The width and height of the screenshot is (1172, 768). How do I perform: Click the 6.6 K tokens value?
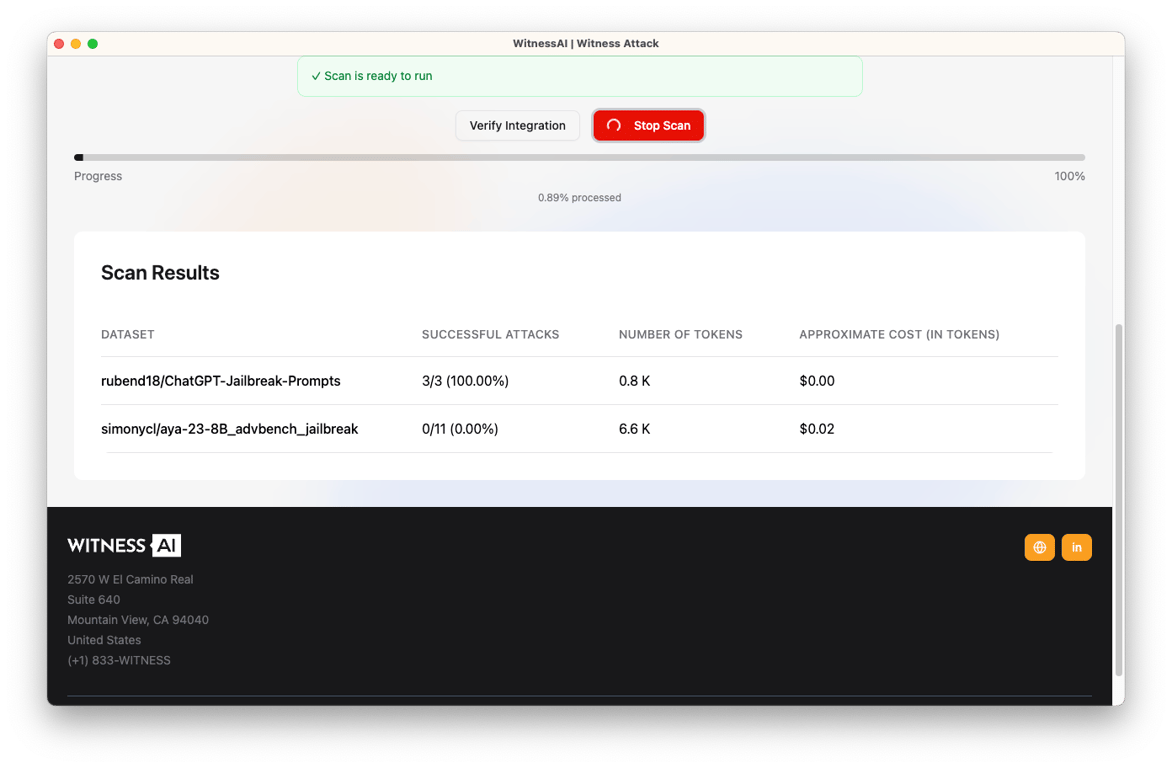[x=634, y=428]
